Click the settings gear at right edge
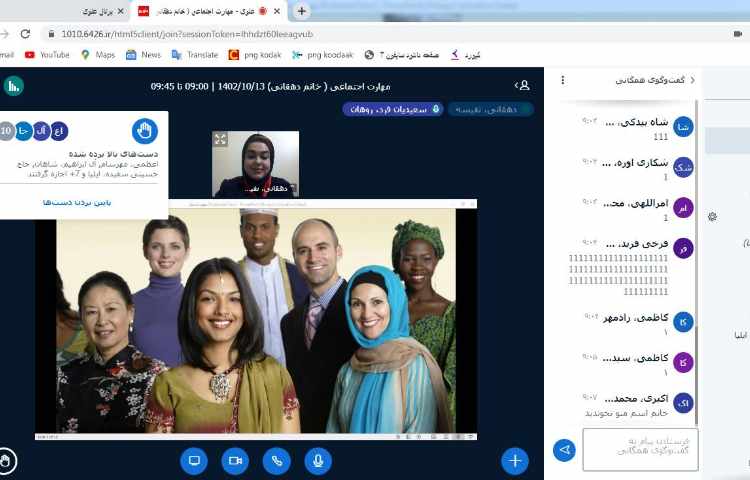This screenshot has height=480, width=750. coord(712,217)
